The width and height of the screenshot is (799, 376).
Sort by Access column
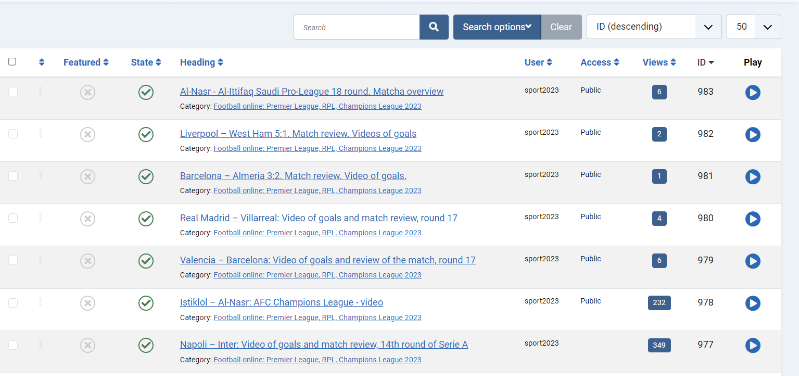point(600,62)
